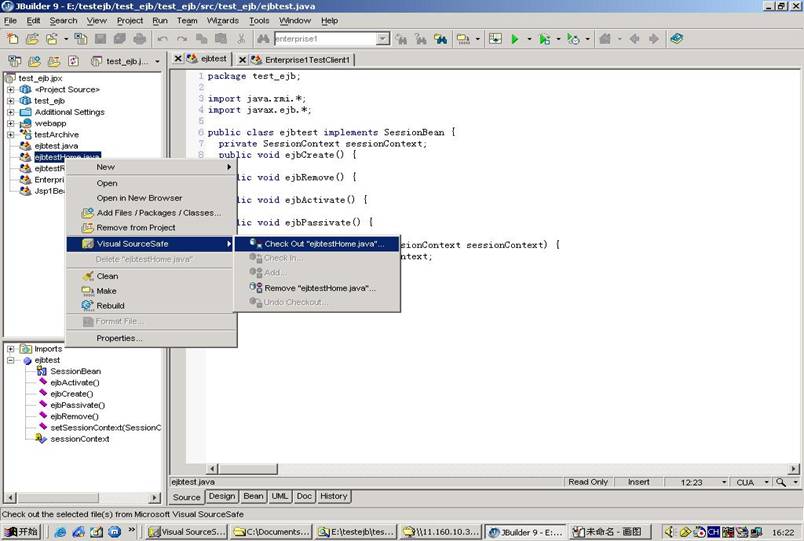Viewport: 804px width, 541px height.
Task: Open the Make Project dropdown arrow
Action: click(x=477, y=39)
